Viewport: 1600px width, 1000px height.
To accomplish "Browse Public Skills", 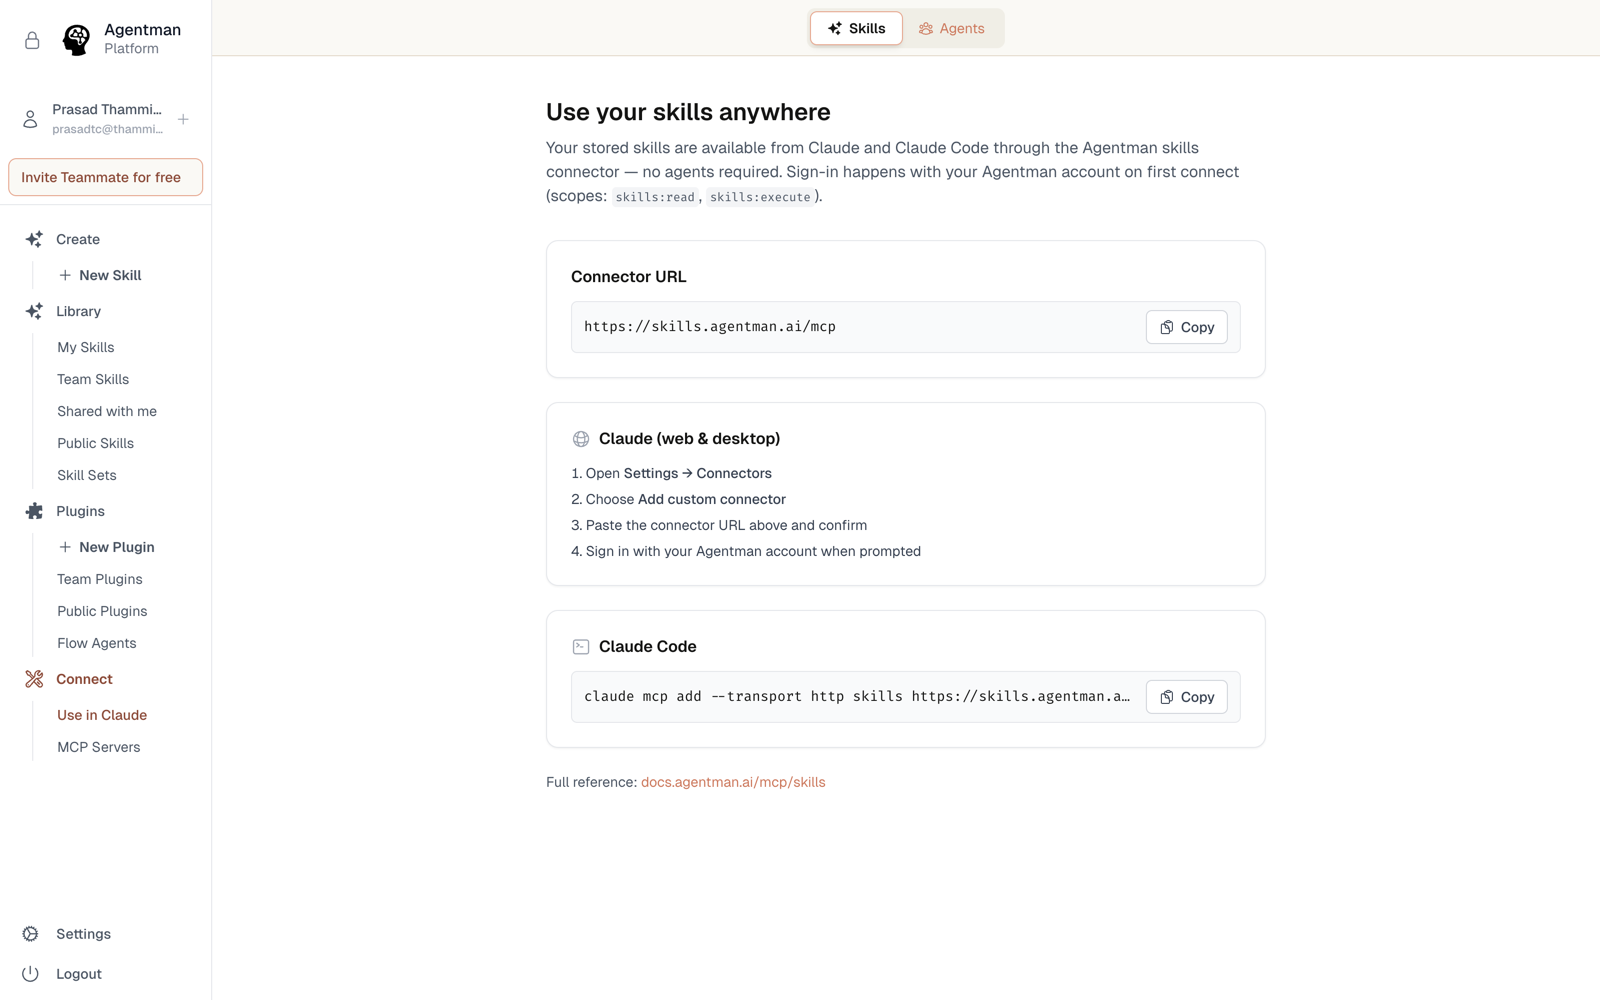I will point(95,443).
